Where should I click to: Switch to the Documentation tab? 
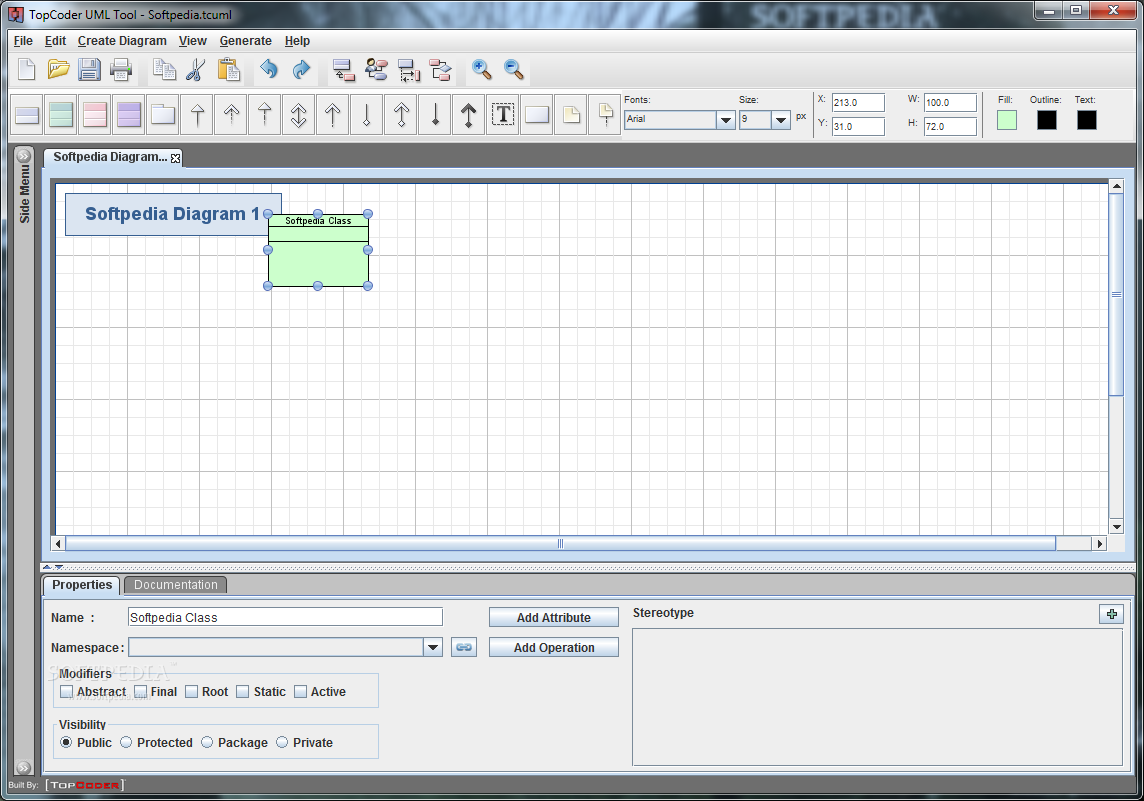coord(176,584)
